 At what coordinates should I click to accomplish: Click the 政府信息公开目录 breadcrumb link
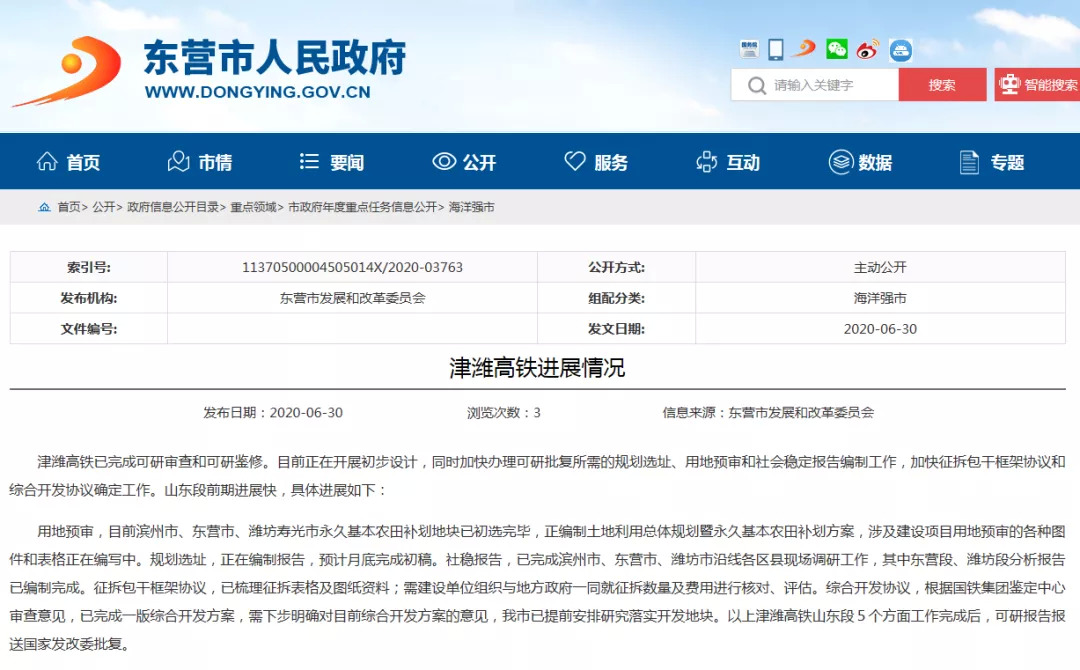point(172,207)
